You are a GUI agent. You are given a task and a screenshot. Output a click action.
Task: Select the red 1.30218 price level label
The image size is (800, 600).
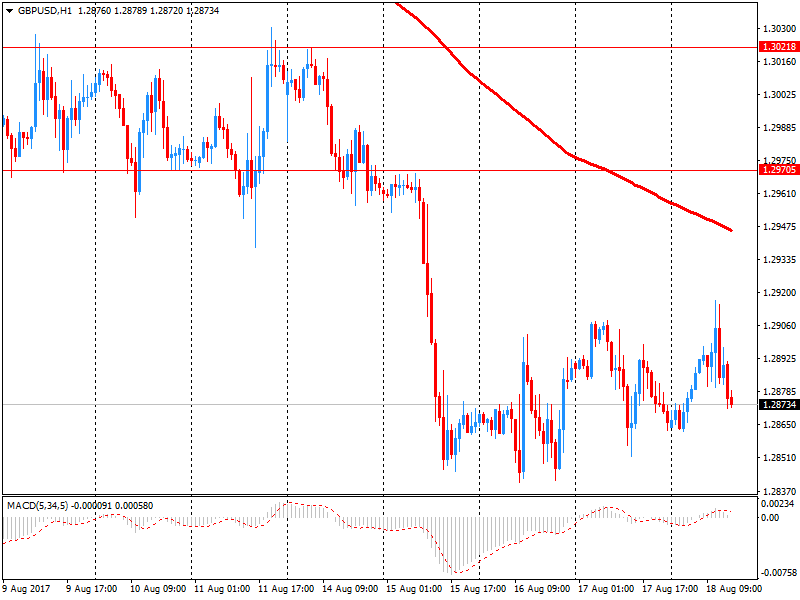coord(779,47)
